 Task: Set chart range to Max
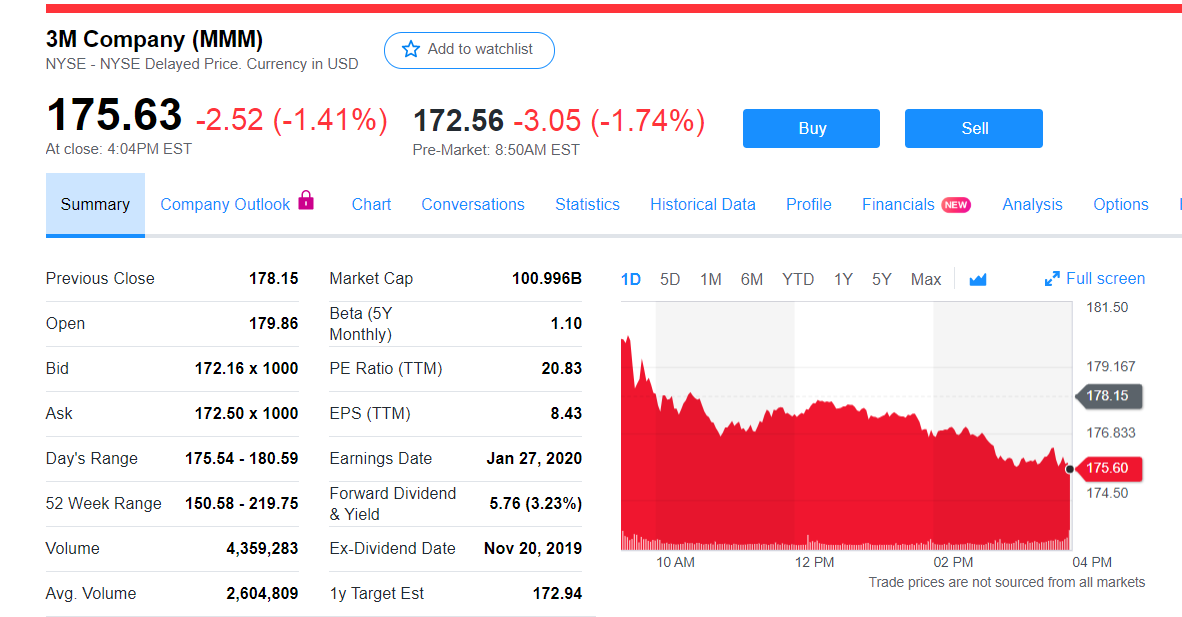[x=926, y=280]
